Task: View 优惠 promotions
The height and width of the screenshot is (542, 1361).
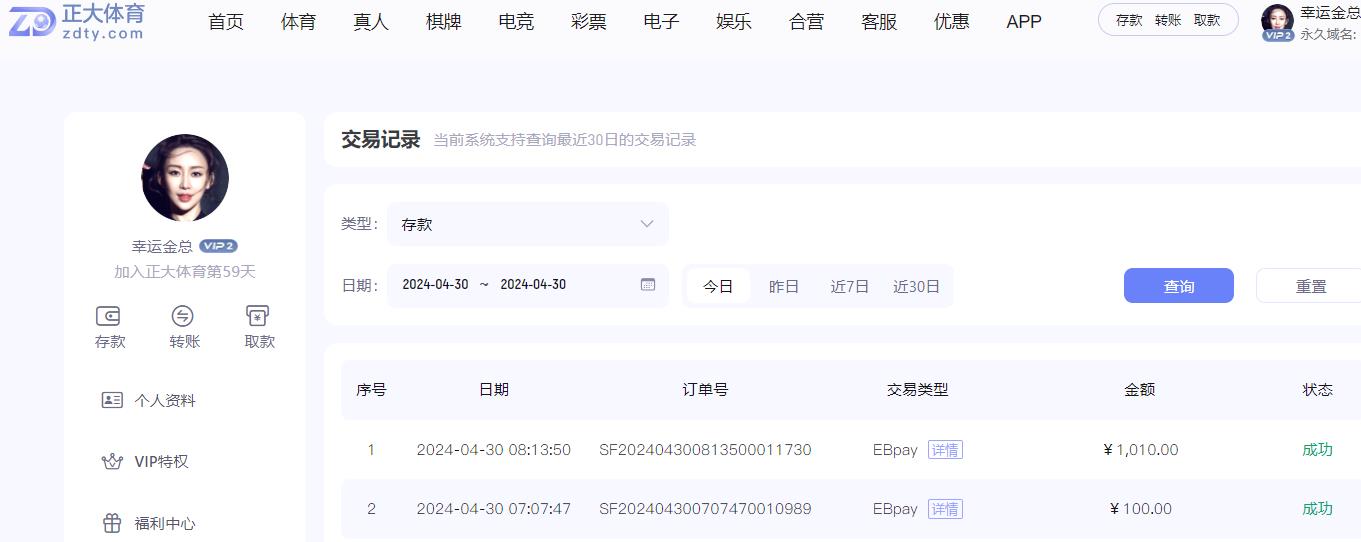Action: (x=951, y=22)
